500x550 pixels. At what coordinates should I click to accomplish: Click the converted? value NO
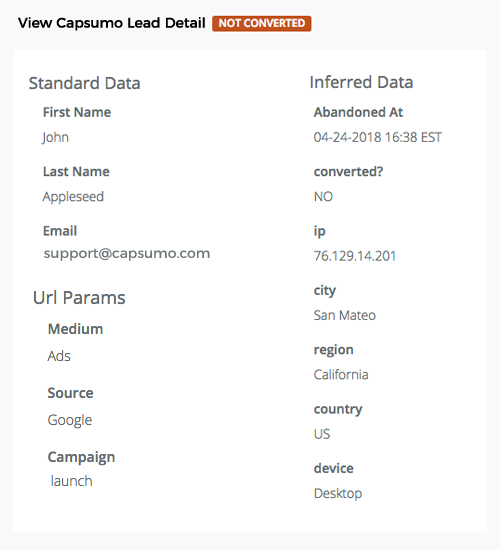pos(323,197)
